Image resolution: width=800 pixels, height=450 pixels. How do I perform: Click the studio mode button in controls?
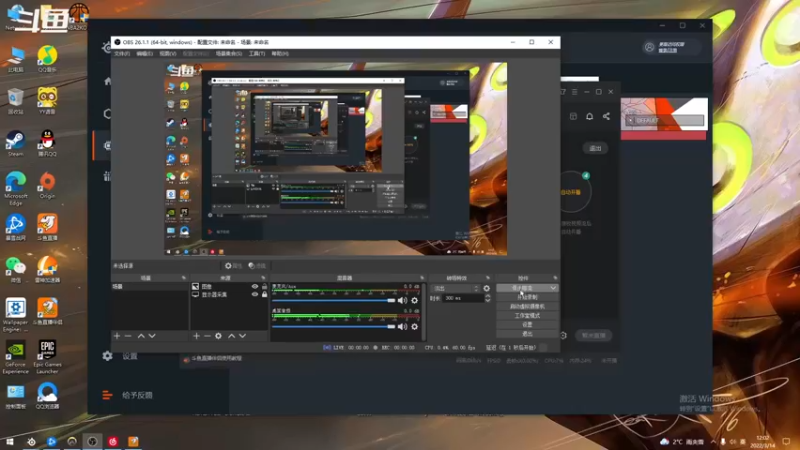(x=527, y=315)
